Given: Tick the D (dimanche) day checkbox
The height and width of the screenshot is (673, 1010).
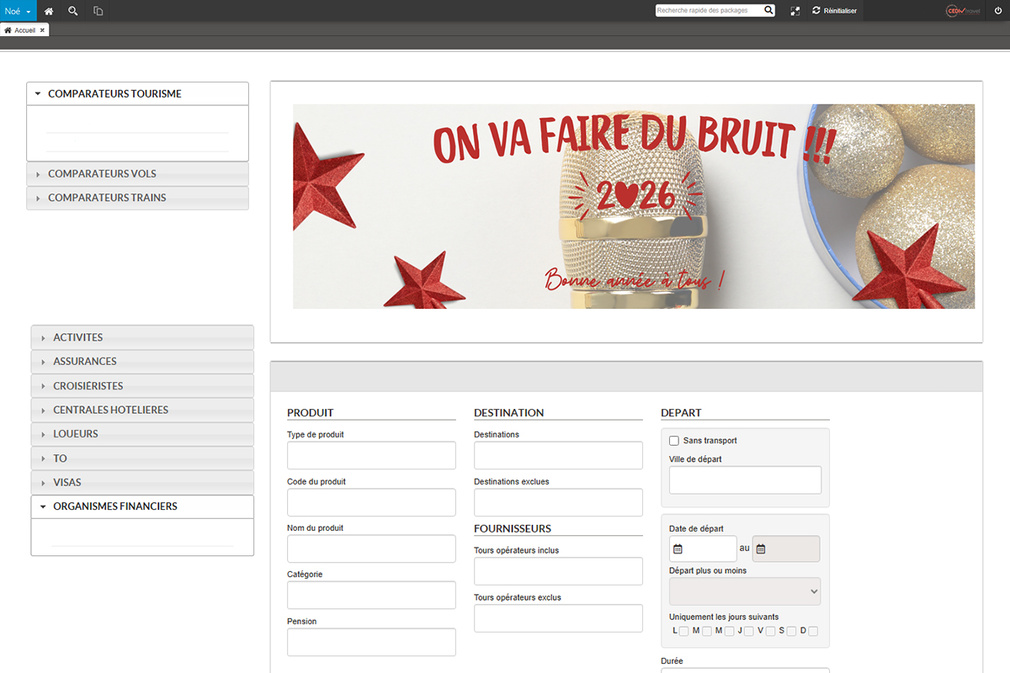Looking at the screenshot, I should 813,631.
